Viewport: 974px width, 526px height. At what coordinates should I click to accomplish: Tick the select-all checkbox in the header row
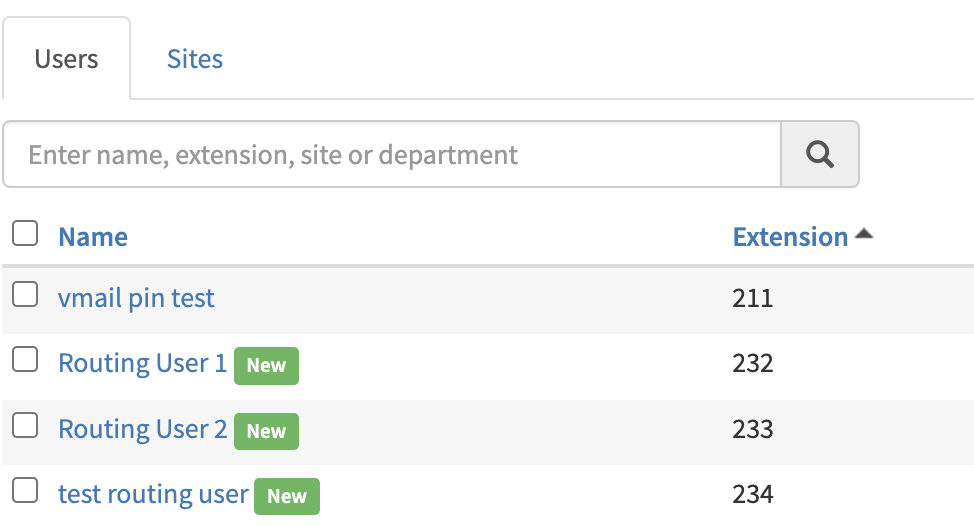25,234
